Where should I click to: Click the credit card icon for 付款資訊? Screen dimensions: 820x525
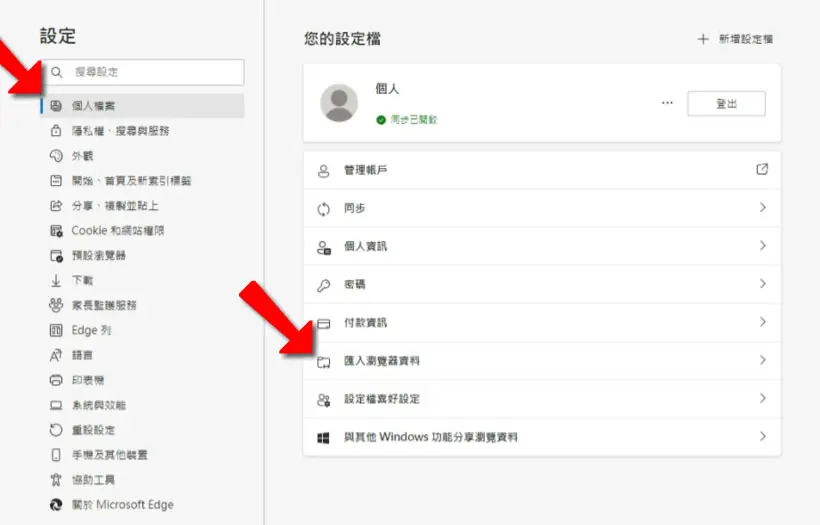point(324,323)
